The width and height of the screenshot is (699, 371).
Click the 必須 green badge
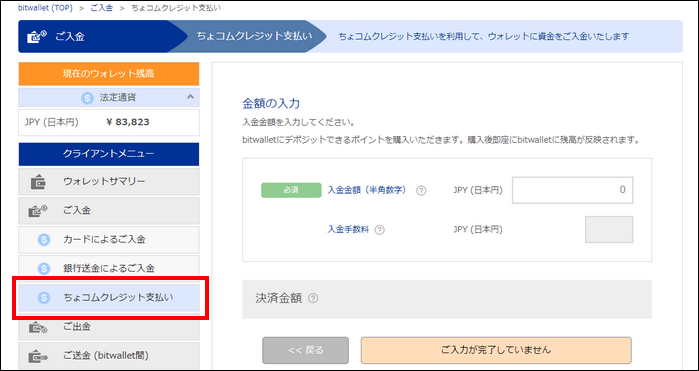(291, 190)
